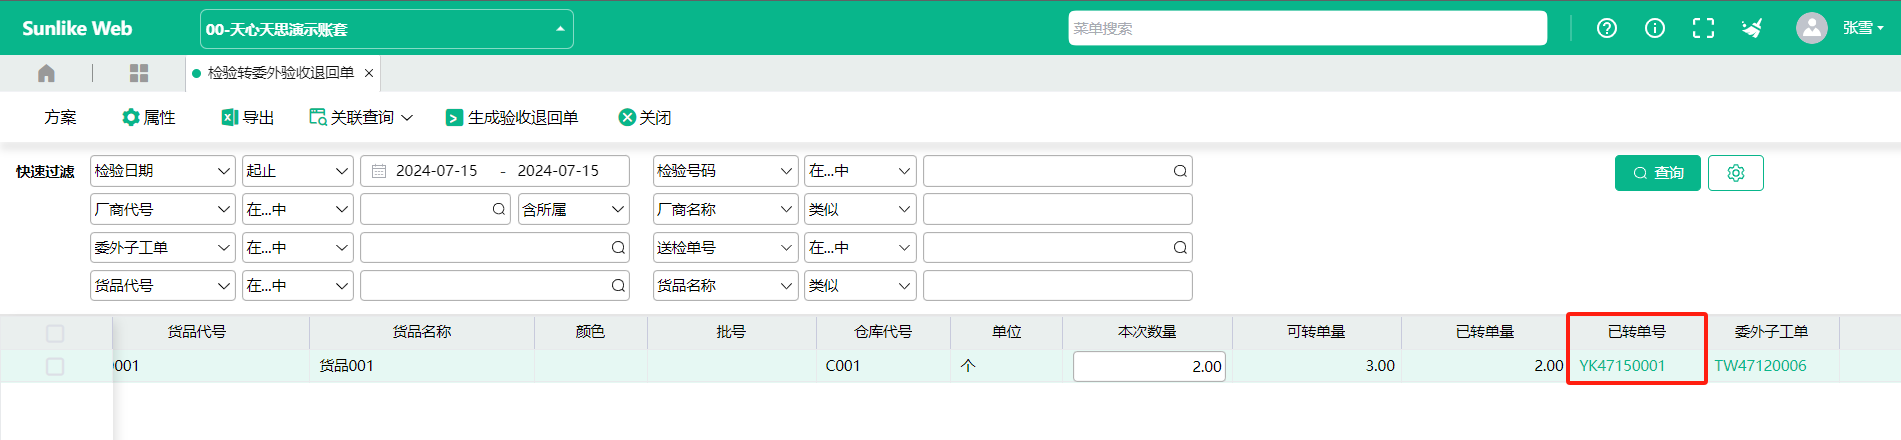Click the 属性 gear toolbar button

click(148, 118)
